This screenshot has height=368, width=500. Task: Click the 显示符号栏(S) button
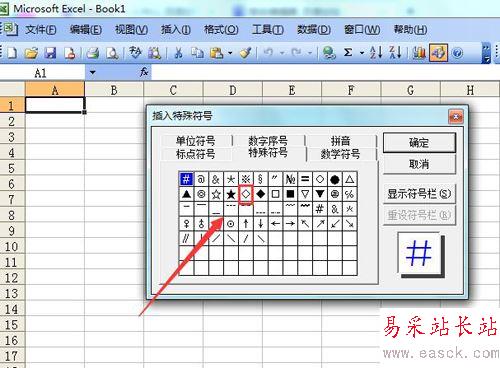click(419, 194)
